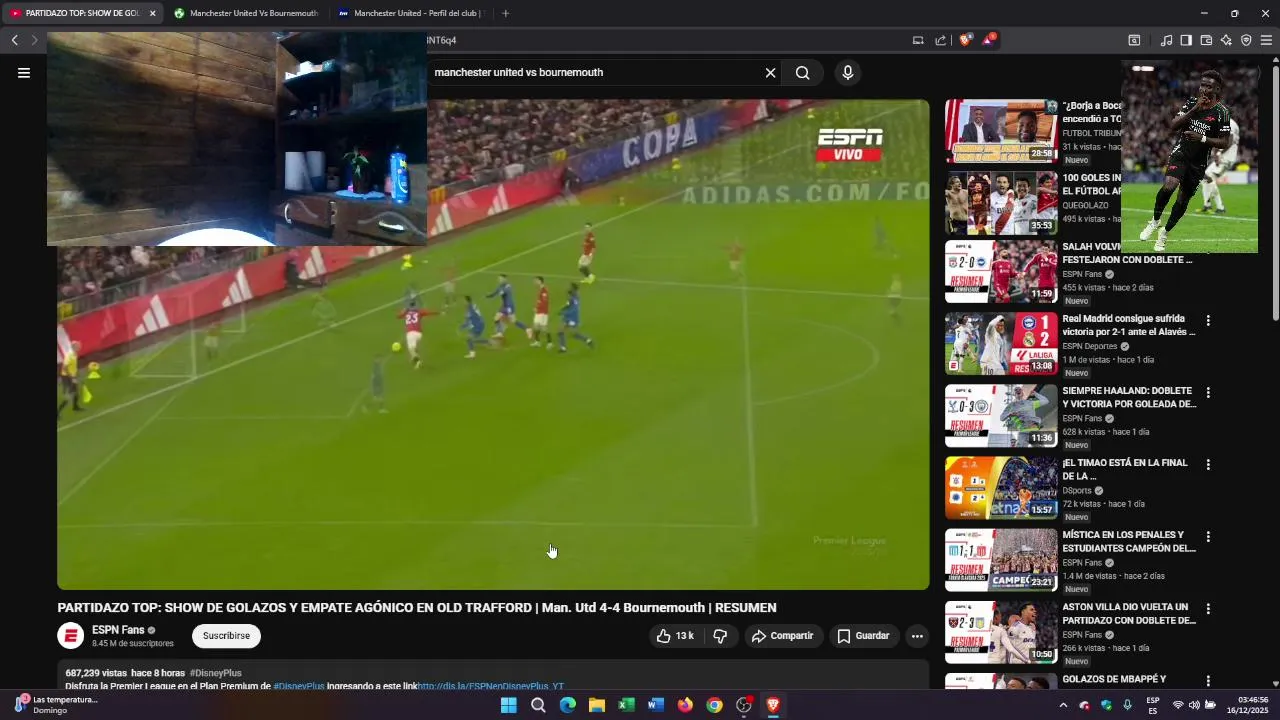Subscribe via the Suscribirse button
This screenshot has width=1280, height=720.
point(226,636)
